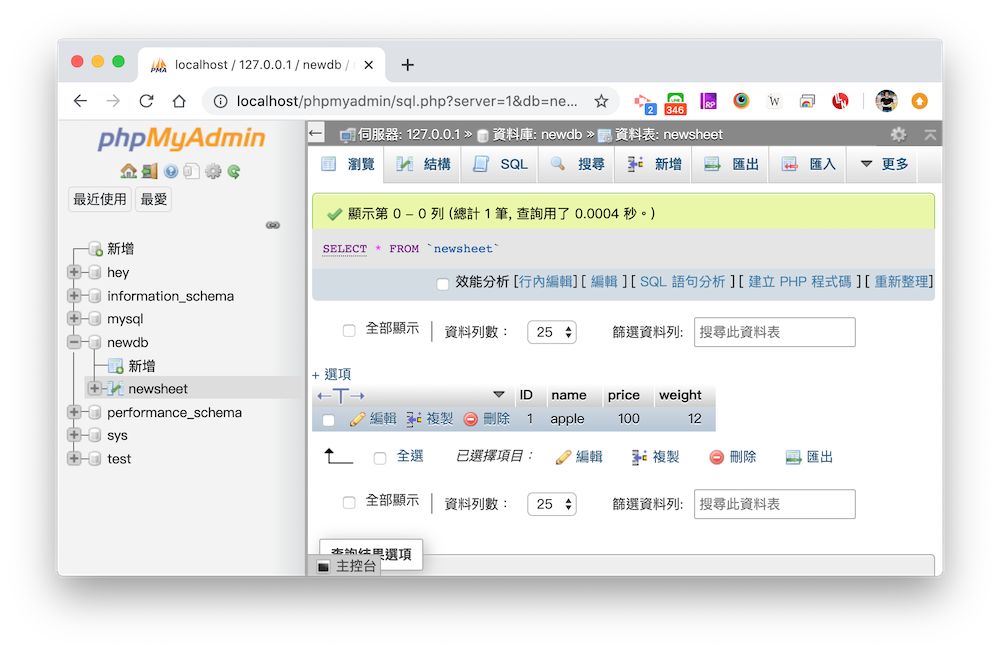Open the W extension icon

(774, 101)
